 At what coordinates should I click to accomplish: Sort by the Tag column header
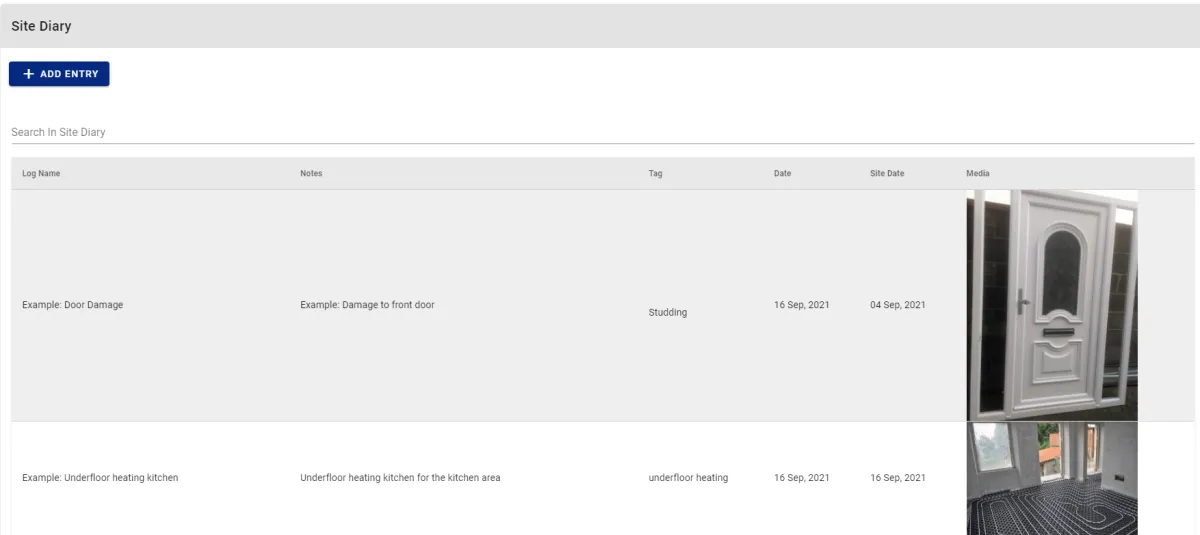(x=655, y=173)
